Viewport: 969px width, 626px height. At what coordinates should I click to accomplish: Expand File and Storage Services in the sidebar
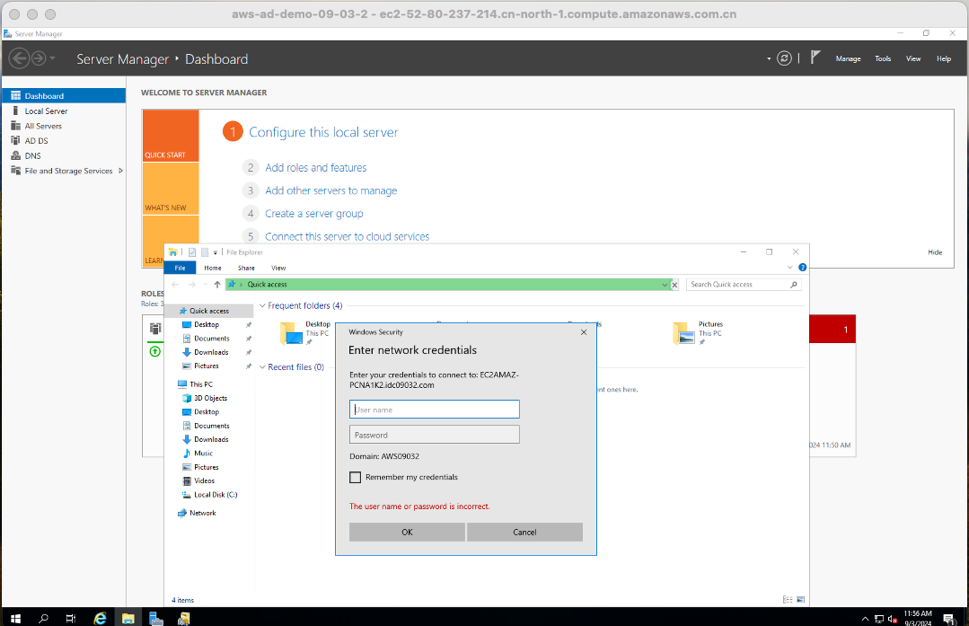pos(119,171)
